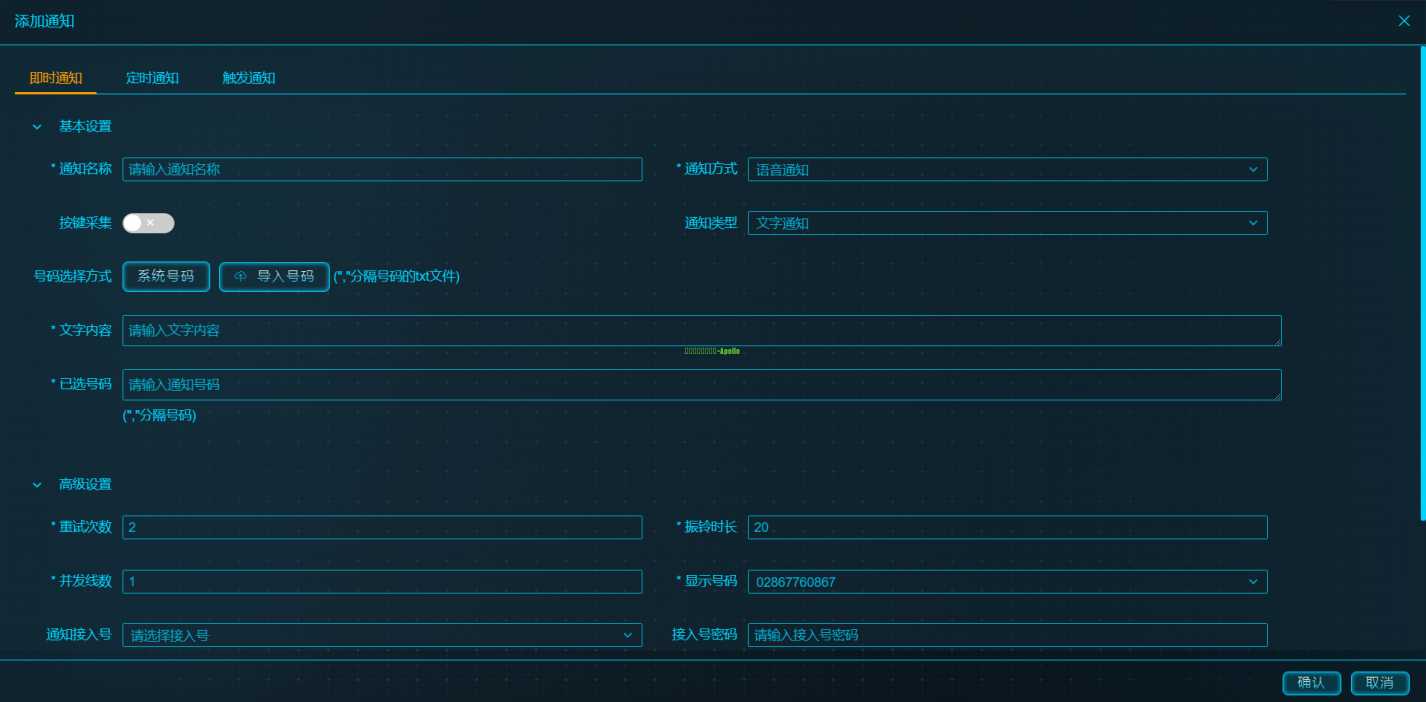Click the 通知名称 input field
1426x702 pixels.
(382, 170)
